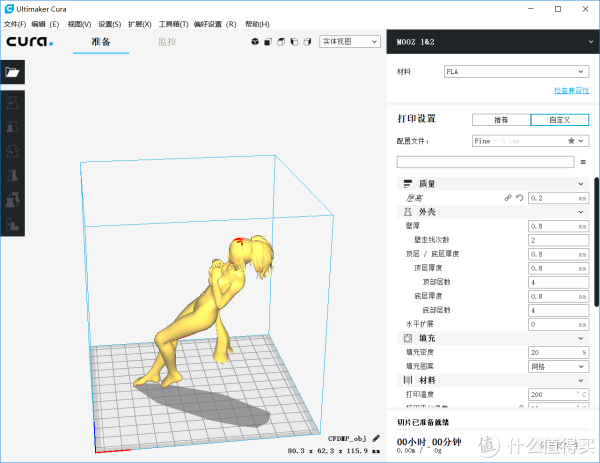The width and height of the screenshot is (600, 463).
Task: Select 推荐 print setup mode
Action: point(501,120)
